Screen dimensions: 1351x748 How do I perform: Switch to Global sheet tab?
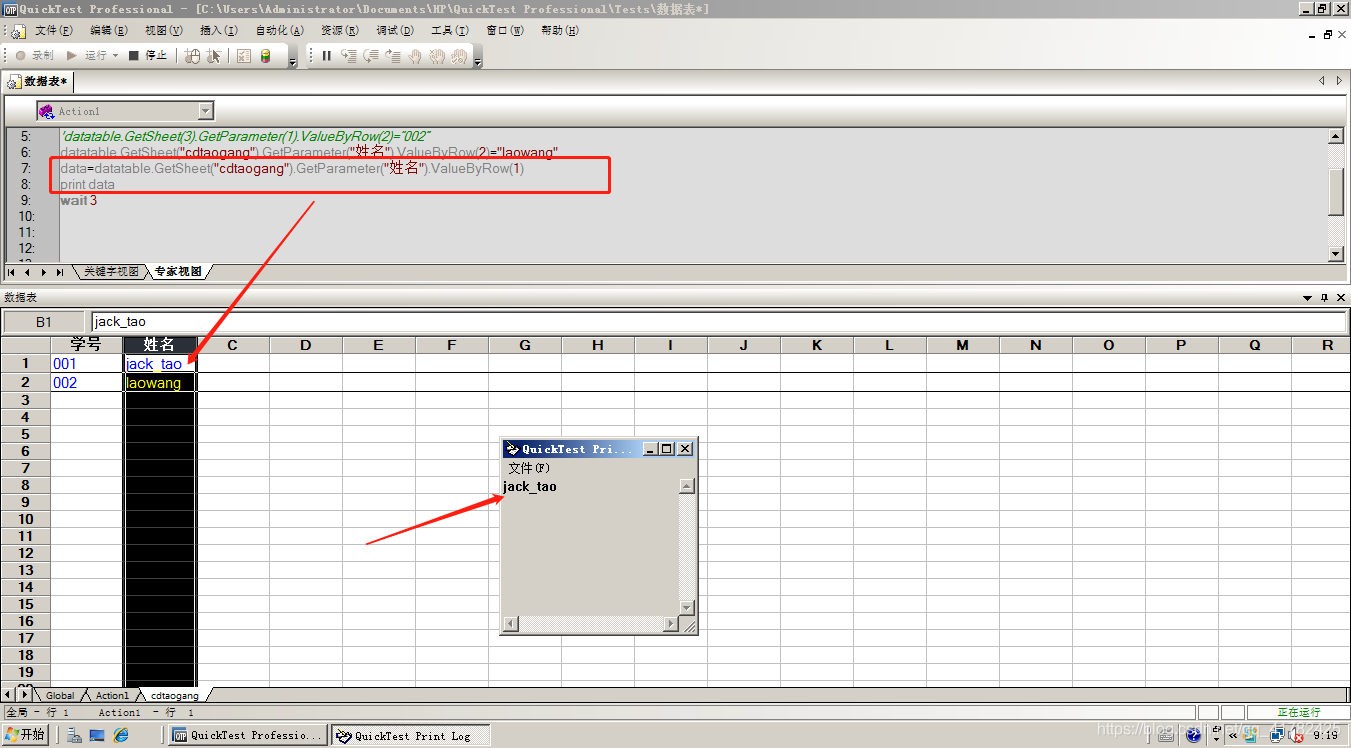[60, 695]
